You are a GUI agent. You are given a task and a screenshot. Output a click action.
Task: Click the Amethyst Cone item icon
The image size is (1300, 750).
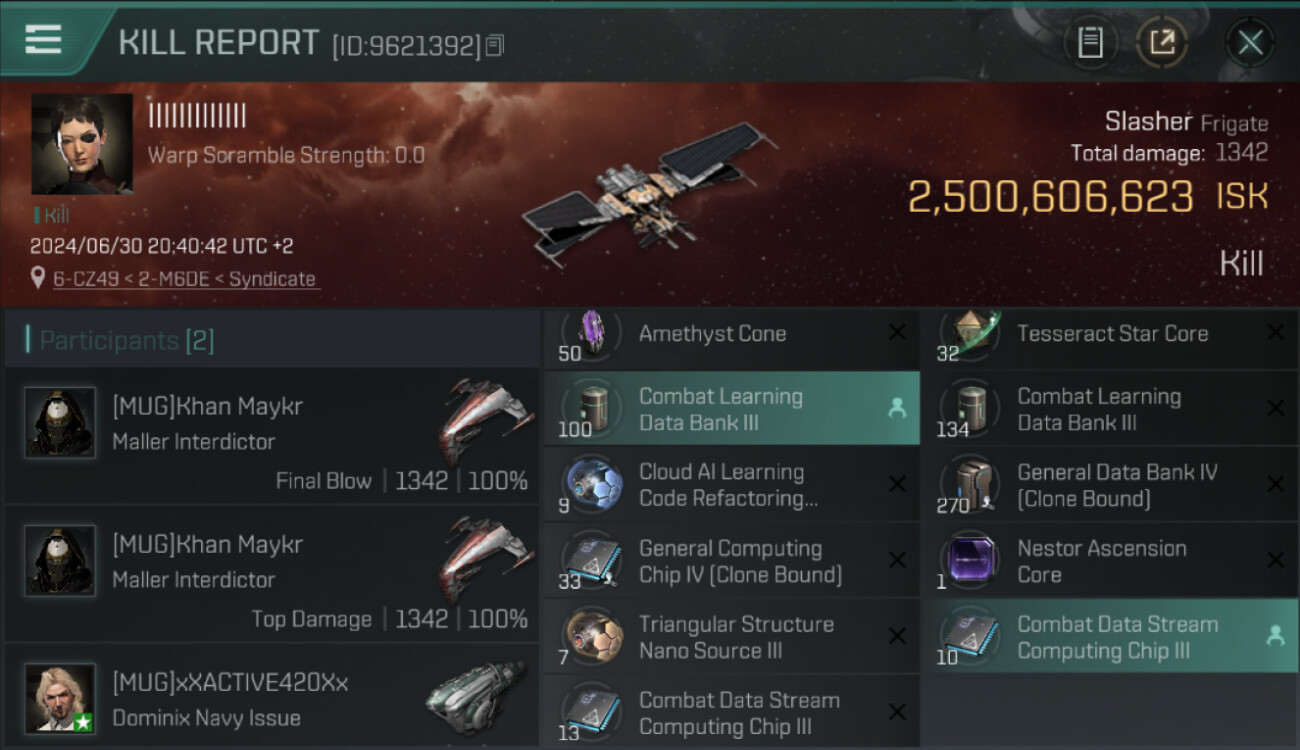tap(592, 333)
